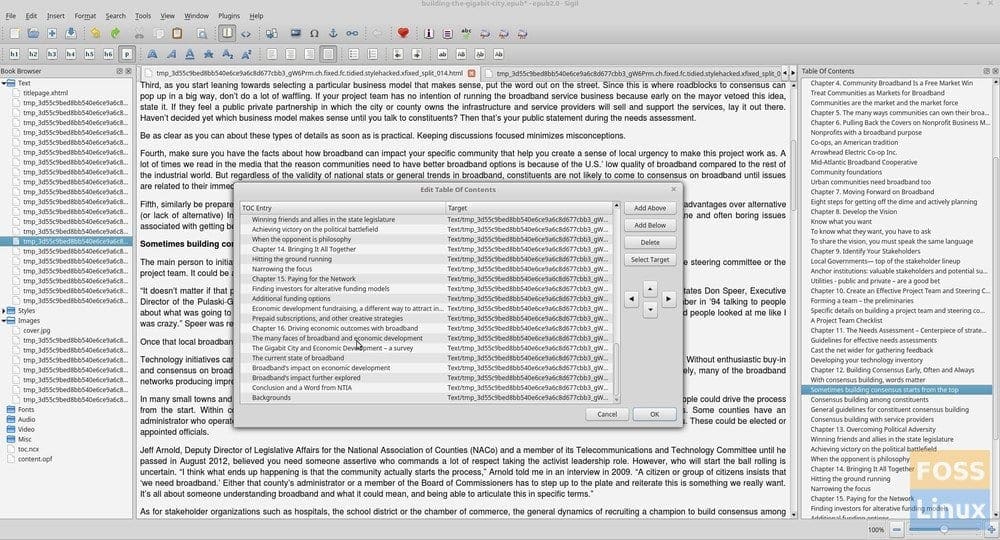Switch to the split_014.html editor tab
This screenshot has height=540, width=1000.
pos(309,73)
